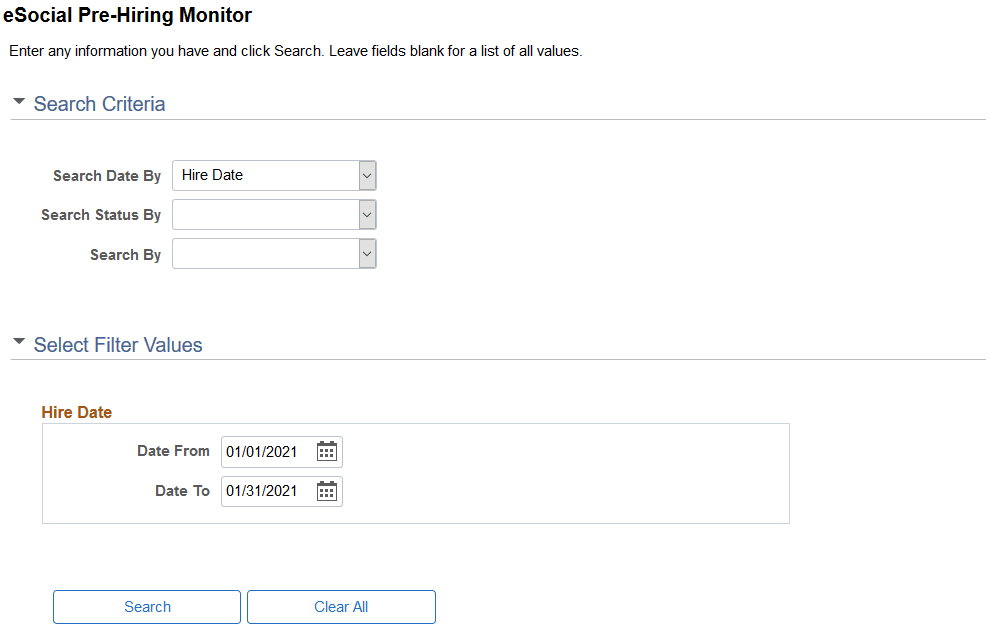The image size is (997, 634).
Task: Click the eSocial Pre-Hiring Monitor heading
Action: (130, 17)
